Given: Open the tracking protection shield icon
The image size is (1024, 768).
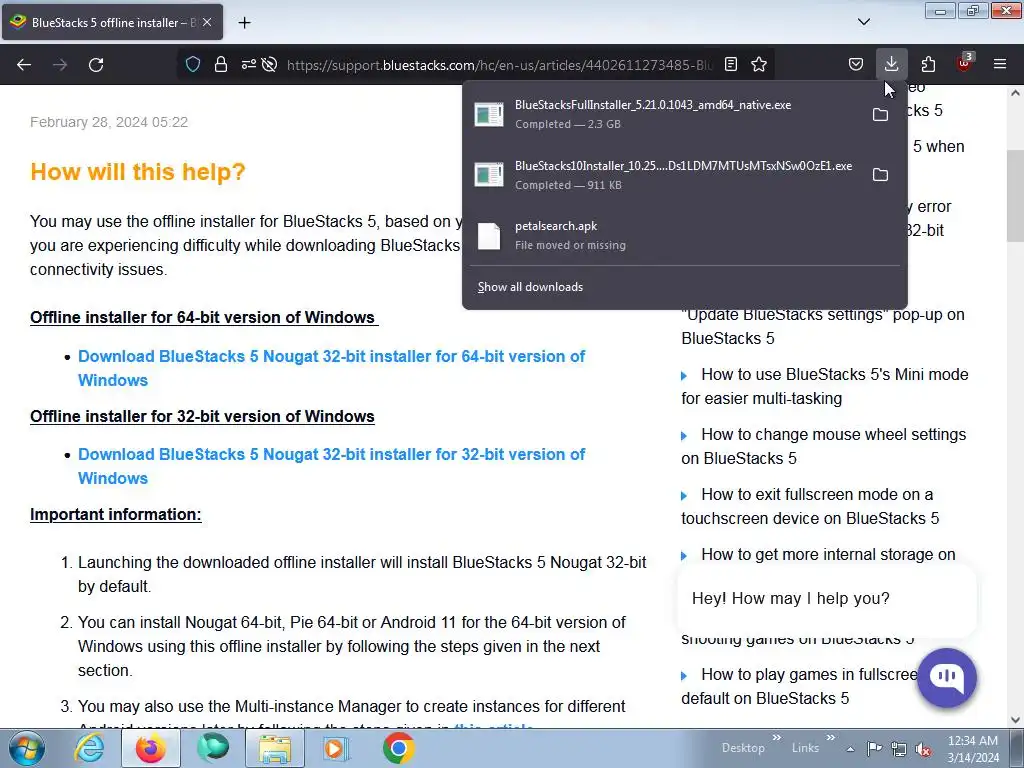Looking at the screenshot, I should click(x=193, y=64).
